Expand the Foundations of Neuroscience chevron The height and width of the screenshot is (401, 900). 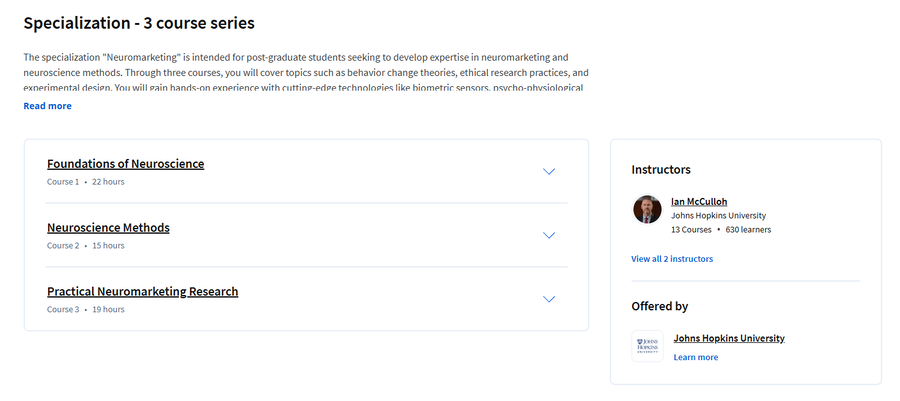point(549,172)
